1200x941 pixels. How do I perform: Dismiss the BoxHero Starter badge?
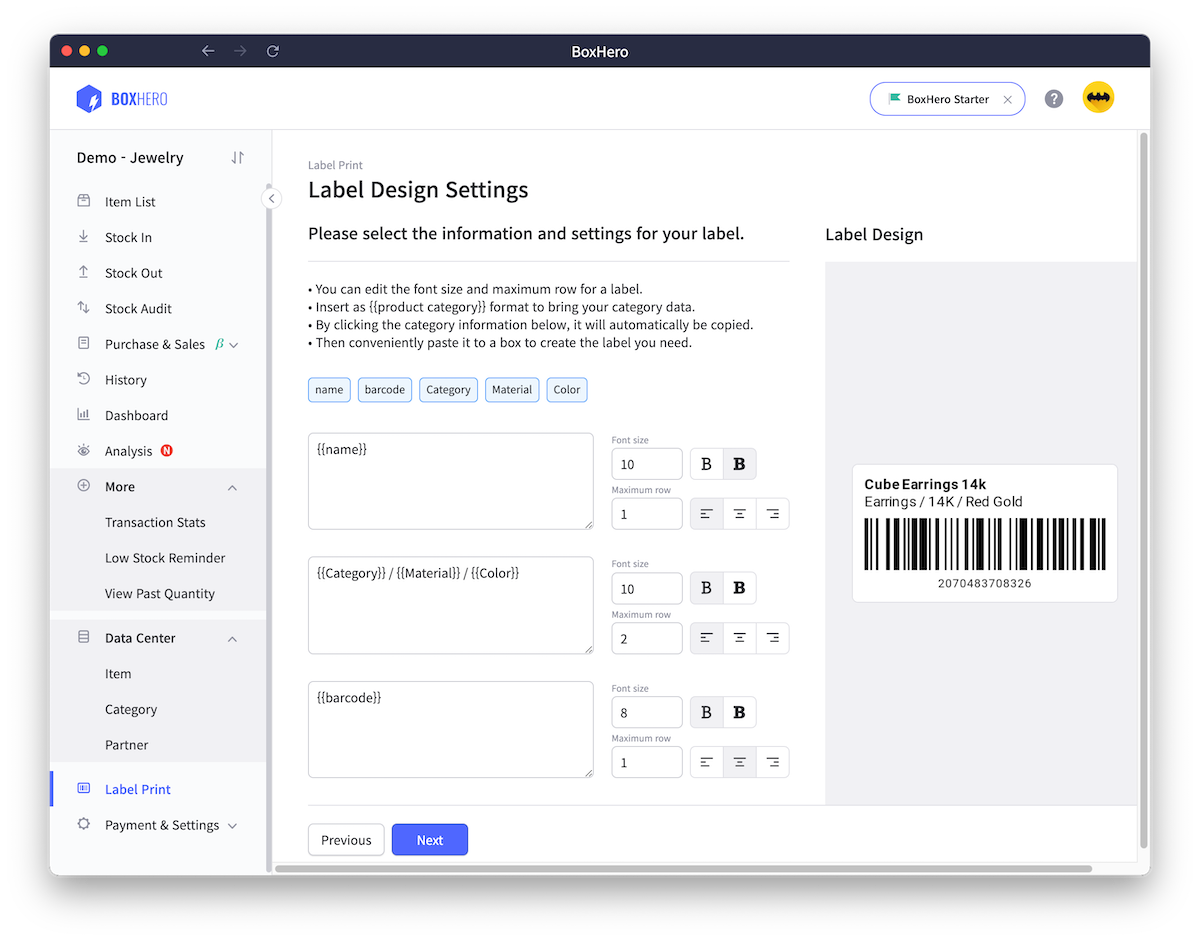click(1007, 100)
